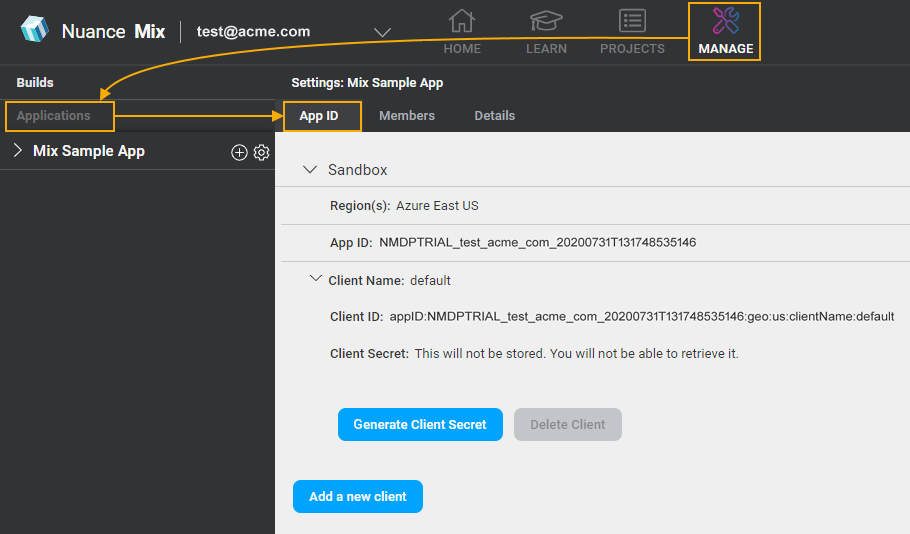Select Builds in the left sidebar
Image resolution: width=910 pixels, height=534 pixels.
click(35, 82)
